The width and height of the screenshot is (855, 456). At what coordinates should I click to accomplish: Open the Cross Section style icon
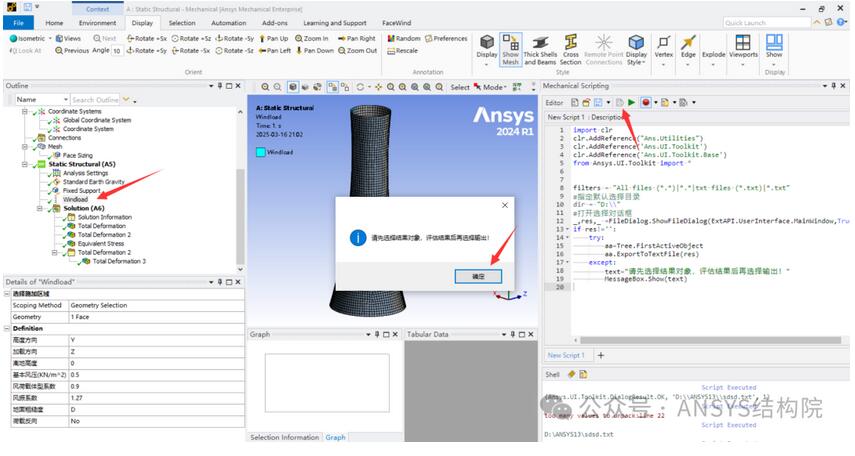coord(570,48)
